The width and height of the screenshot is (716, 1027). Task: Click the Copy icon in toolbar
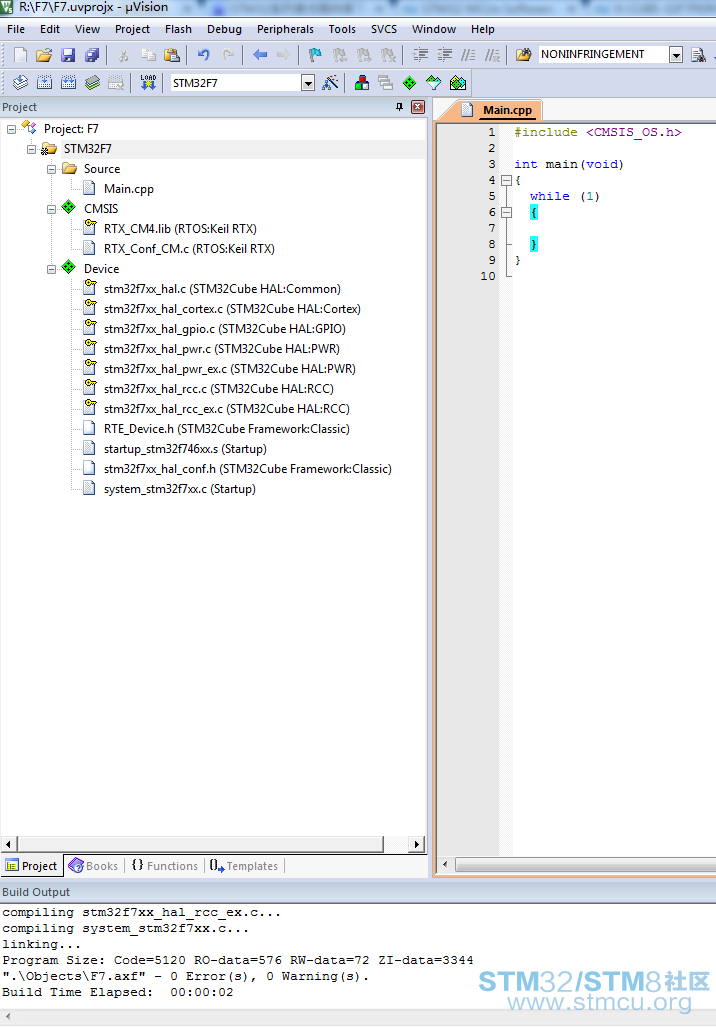[x=148, y=55]
